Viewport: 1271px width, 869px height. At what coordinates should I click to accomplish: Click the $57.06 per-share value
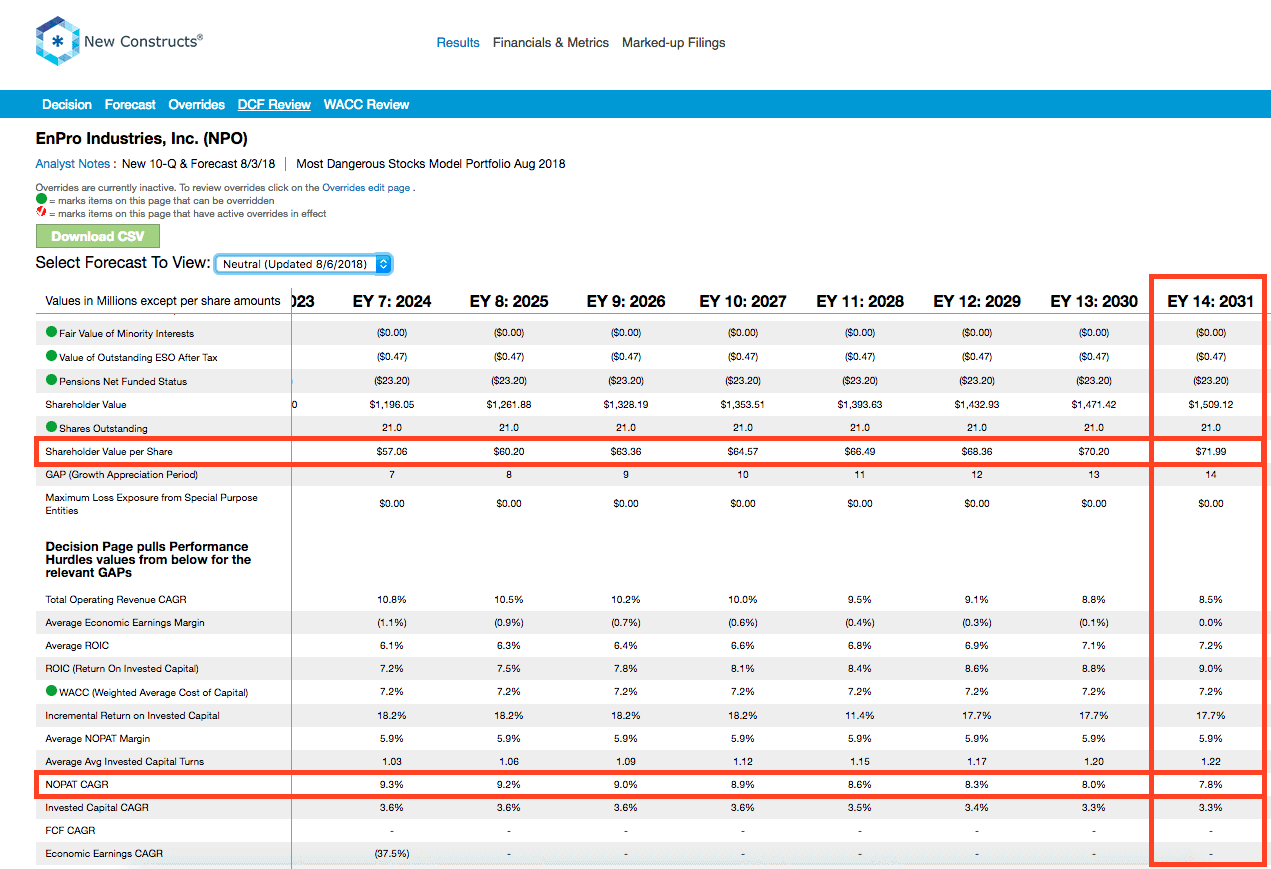pos(392,452)
